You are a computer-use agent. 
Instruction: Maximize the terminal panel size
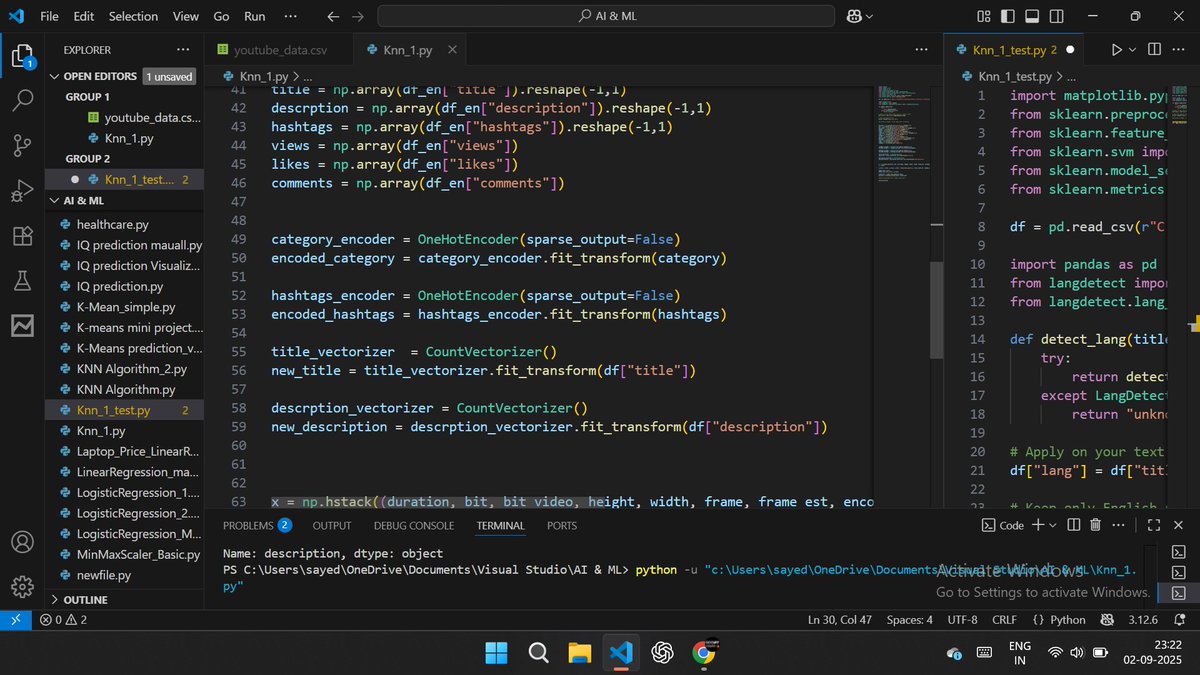(1156, 525)
